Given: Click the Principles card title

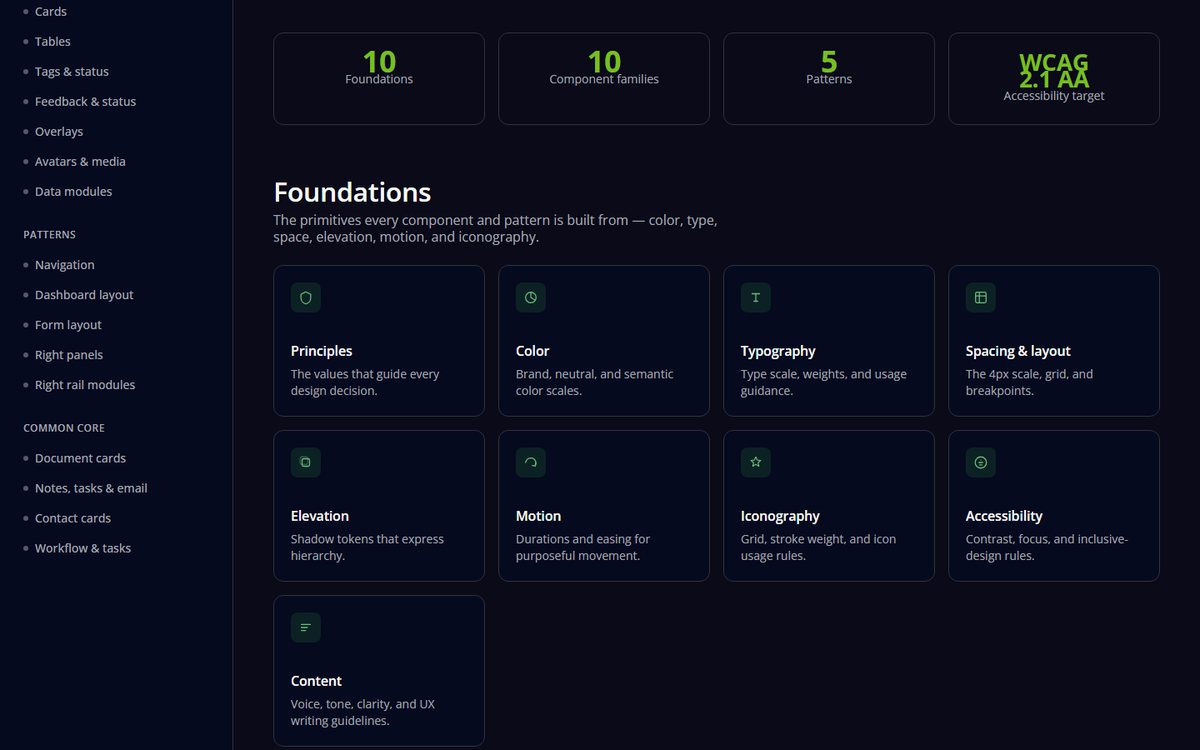Looking at the screenshot, I should coord(321,351).
